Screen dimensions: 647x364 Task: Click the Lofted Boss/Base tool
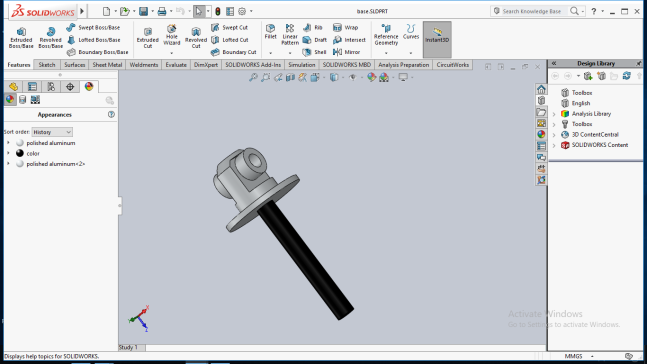(94, 40)
